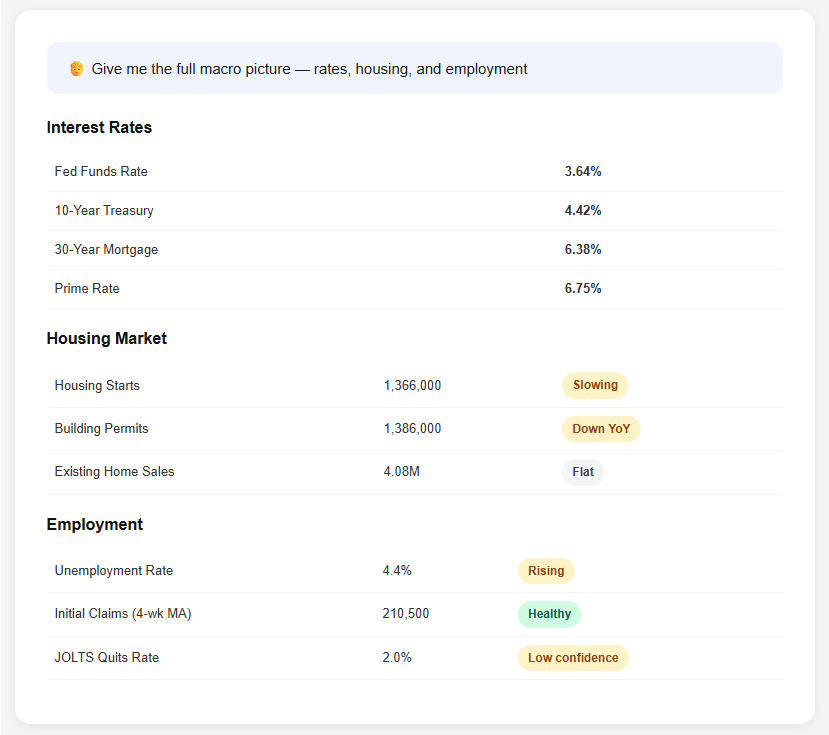The width and height of the screenshot is (829, 735).
Task: Click the Flat badge on Existing Home Sales
Action: point(582,471)
